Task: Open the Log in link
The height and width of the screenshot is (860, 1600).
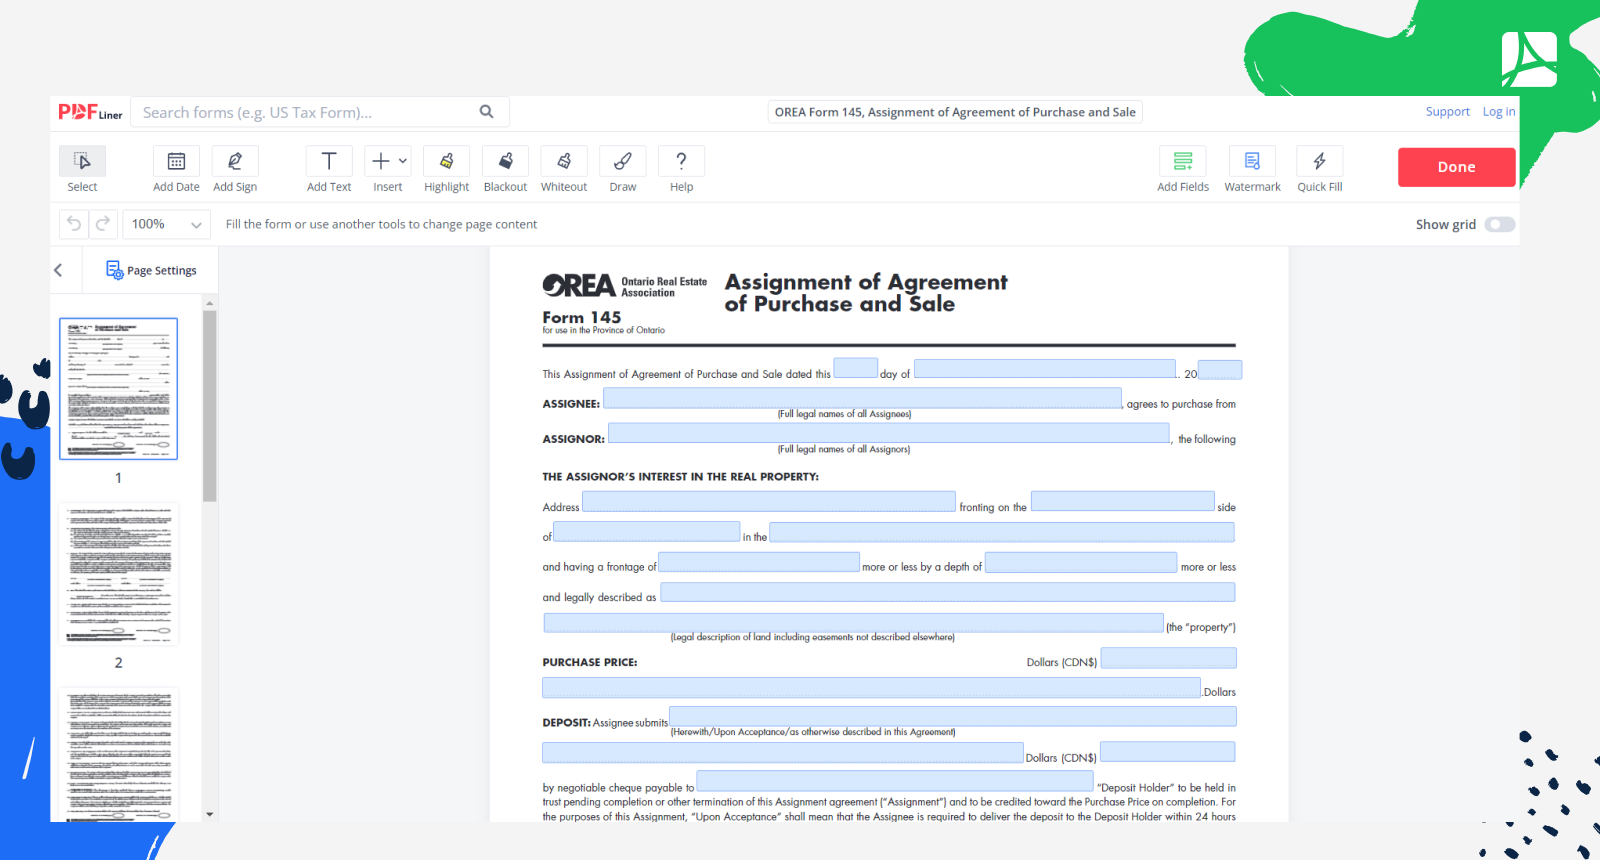Action: click(1498, 111)
